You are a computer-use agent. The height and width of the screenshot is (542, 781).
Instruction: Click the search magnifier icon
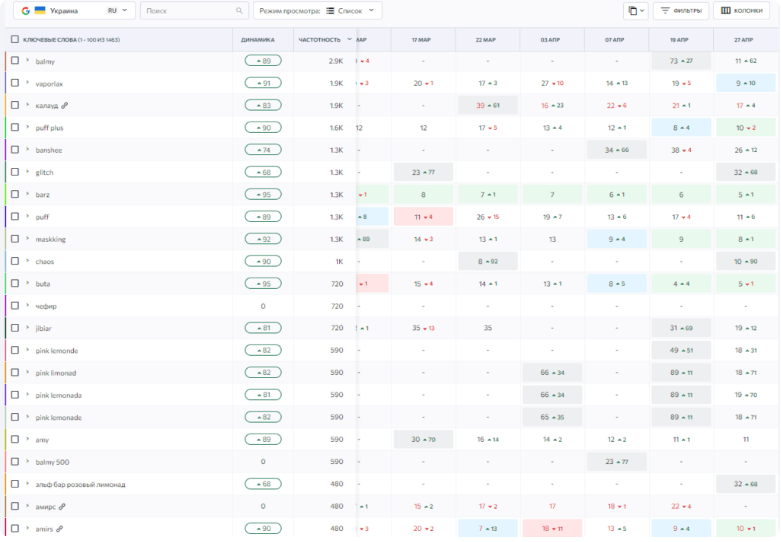[x=239, y=10]
